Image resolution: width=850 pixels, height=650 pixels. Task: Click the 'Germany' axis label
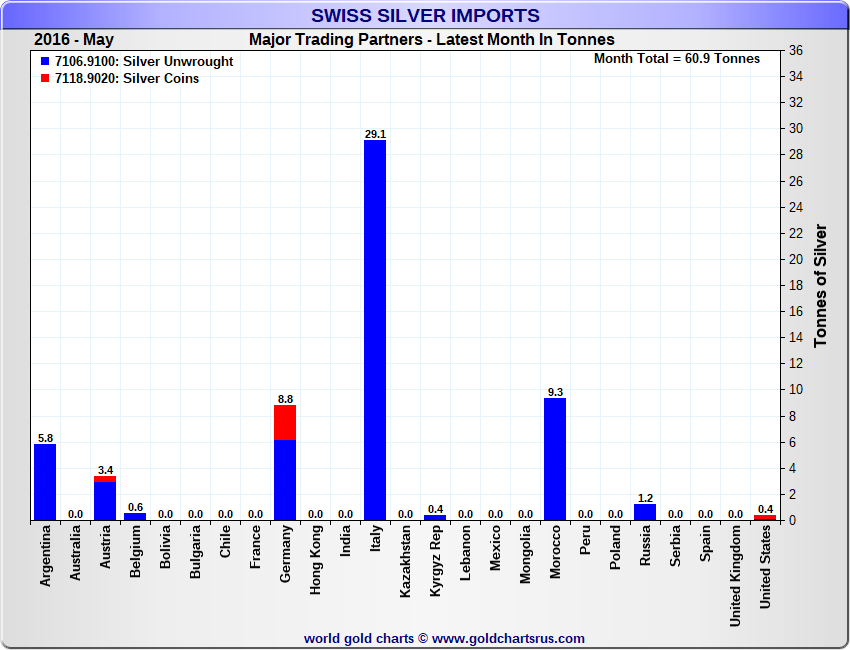[285, 554]
